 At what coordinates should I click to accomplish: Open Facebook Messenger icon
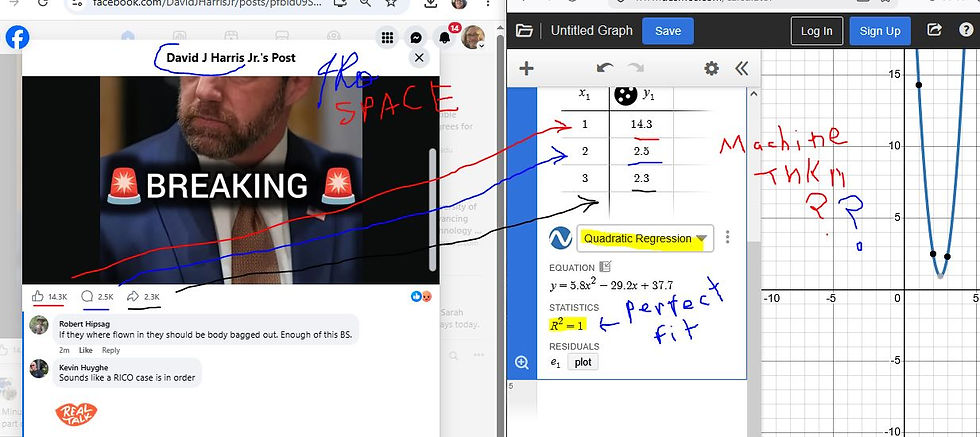click(416, 38)
